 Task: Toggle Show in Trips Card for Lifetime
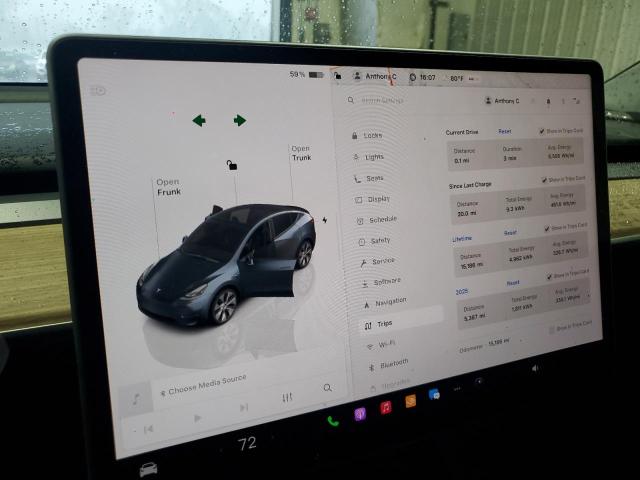546,228
